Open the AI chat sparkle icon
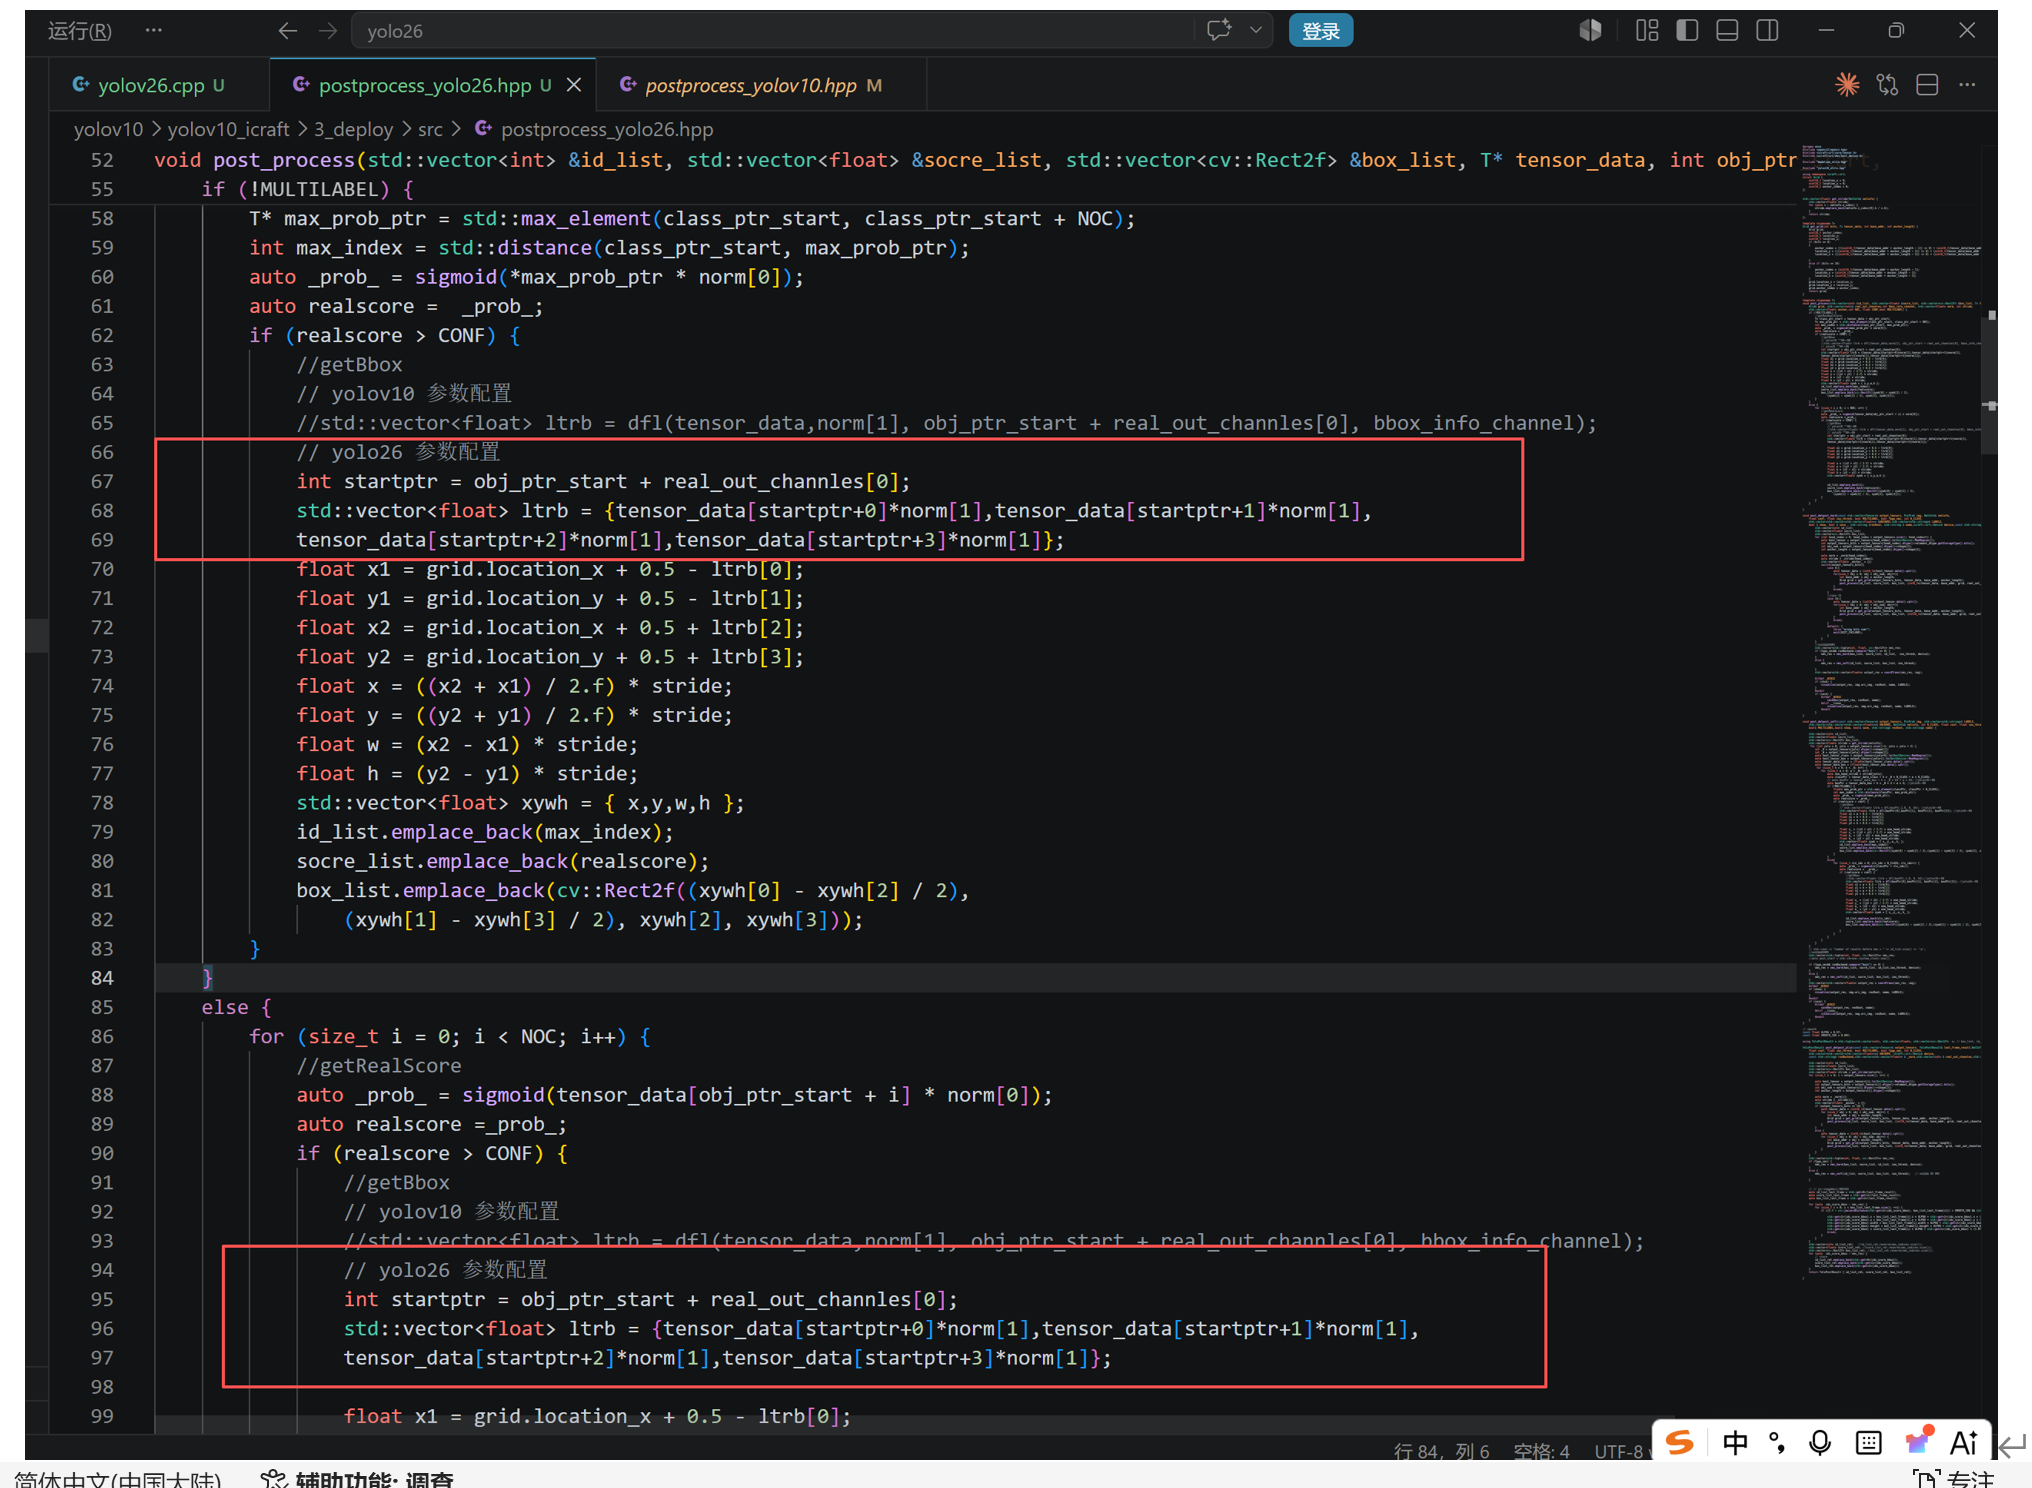Image resolution: width=2032 pixels, height=1488 pixels. 1218,31
